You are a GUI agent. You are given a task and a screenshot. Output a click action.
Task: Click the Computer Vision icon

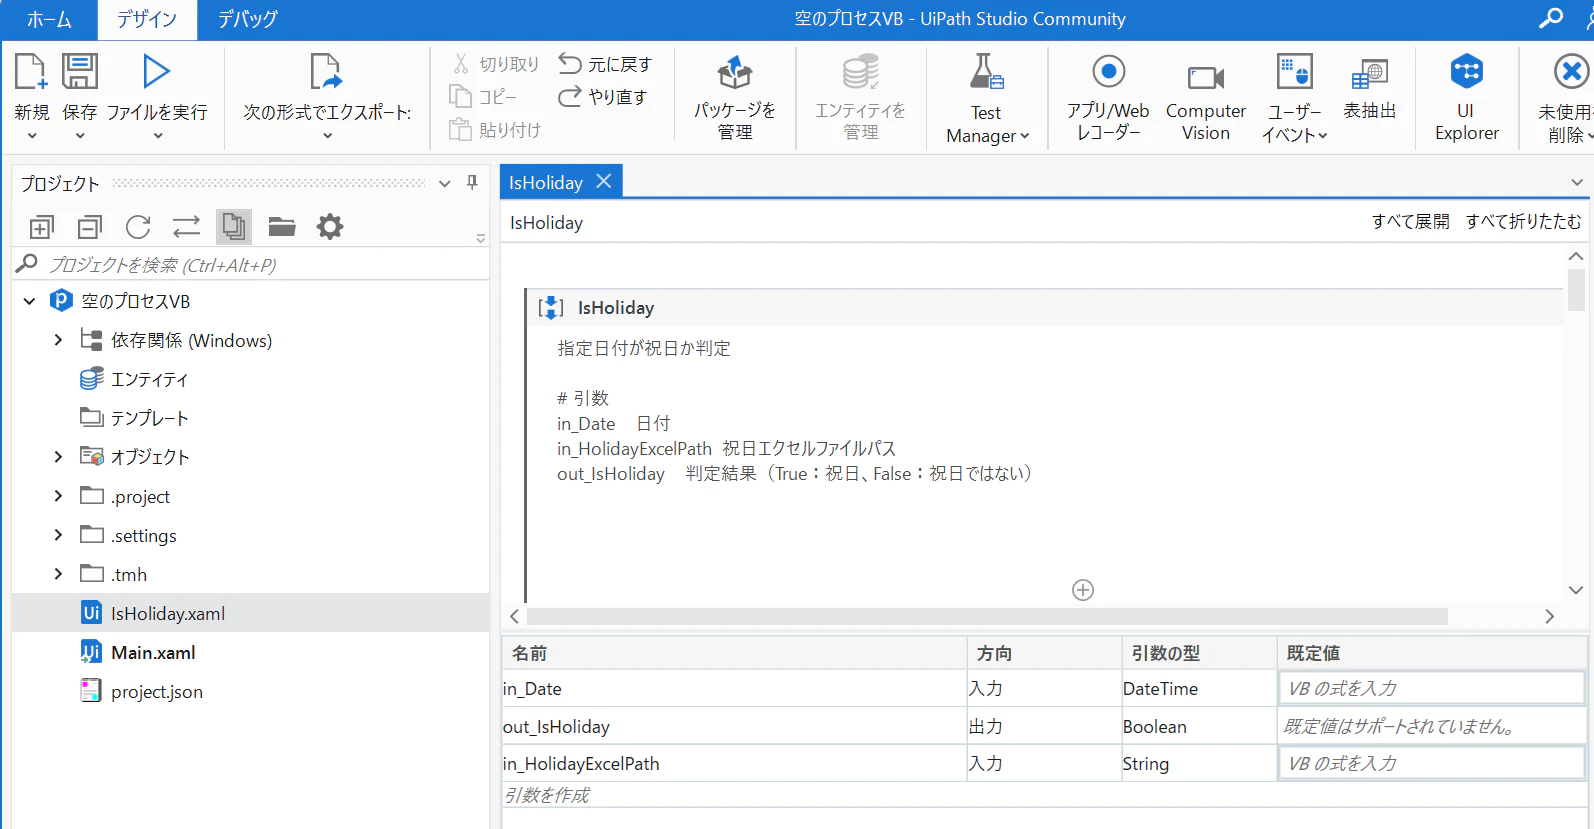(1206, 77)
